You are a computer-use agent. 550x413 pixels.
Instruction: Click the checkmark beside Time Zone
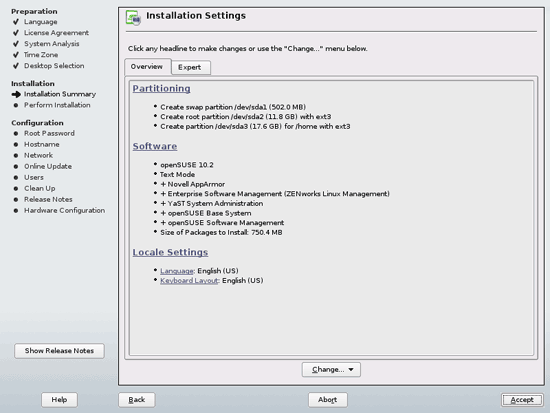point(16,55)
